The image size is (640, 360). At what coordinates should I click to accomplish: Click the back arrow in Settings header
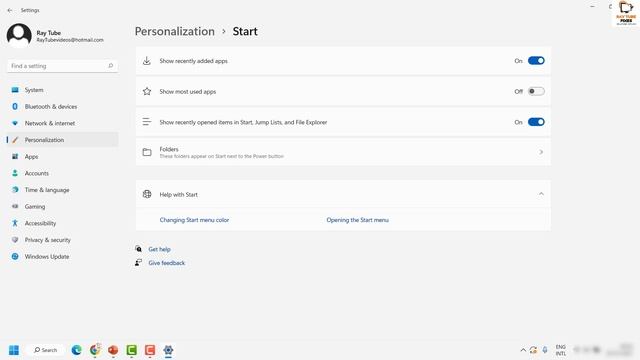point(10,10)
